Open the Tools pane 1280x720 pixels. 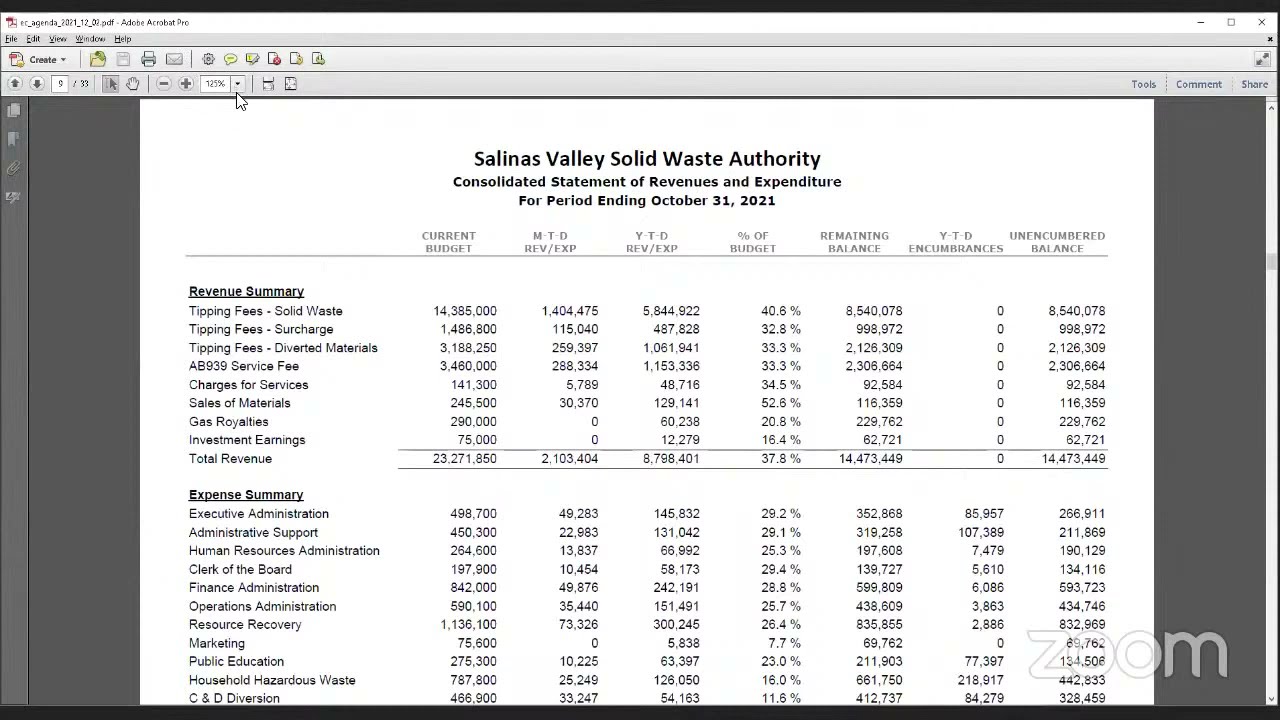click(1144, 84)
